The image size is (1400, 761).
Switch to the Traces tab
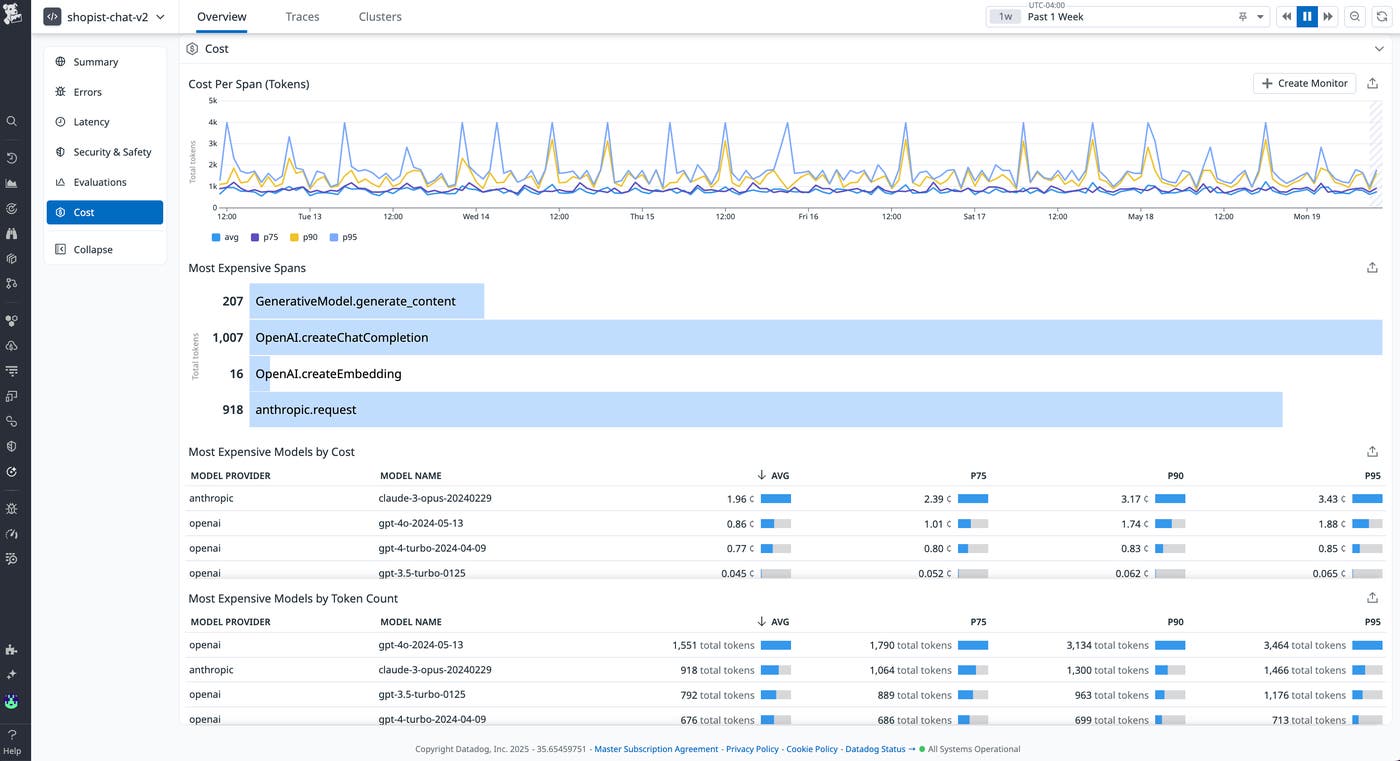[302, 17]
